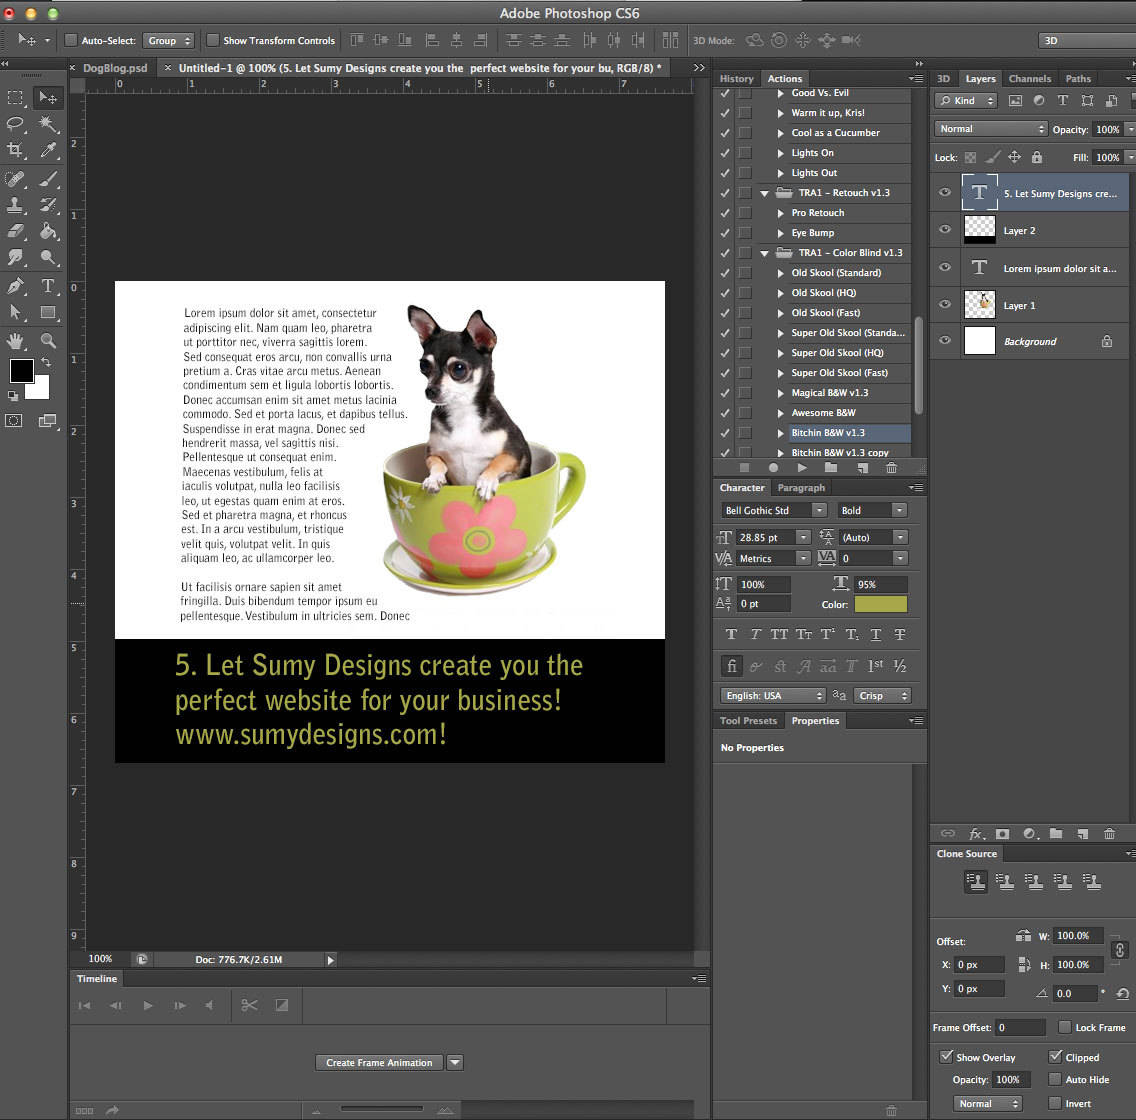Image resolution: width=1136 pixels, height=1120 pixels.
Task: Hide the Layer 2 layer
Action: click(x=945, y=230)
